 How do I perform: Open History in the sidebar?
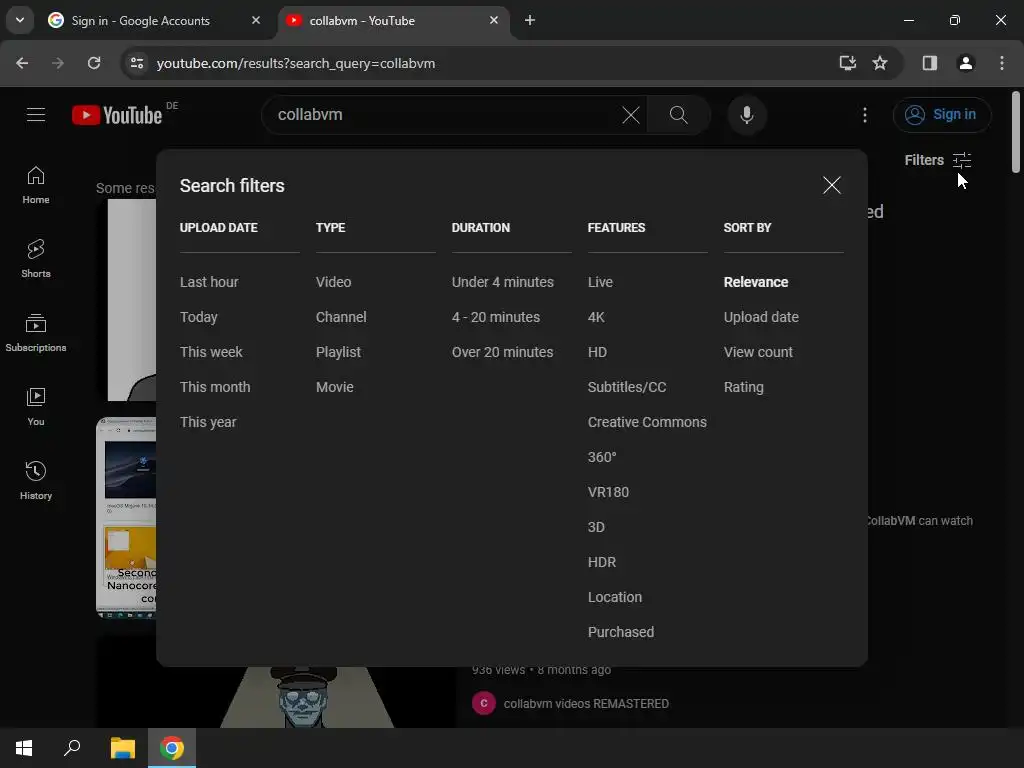click(36, 481)
